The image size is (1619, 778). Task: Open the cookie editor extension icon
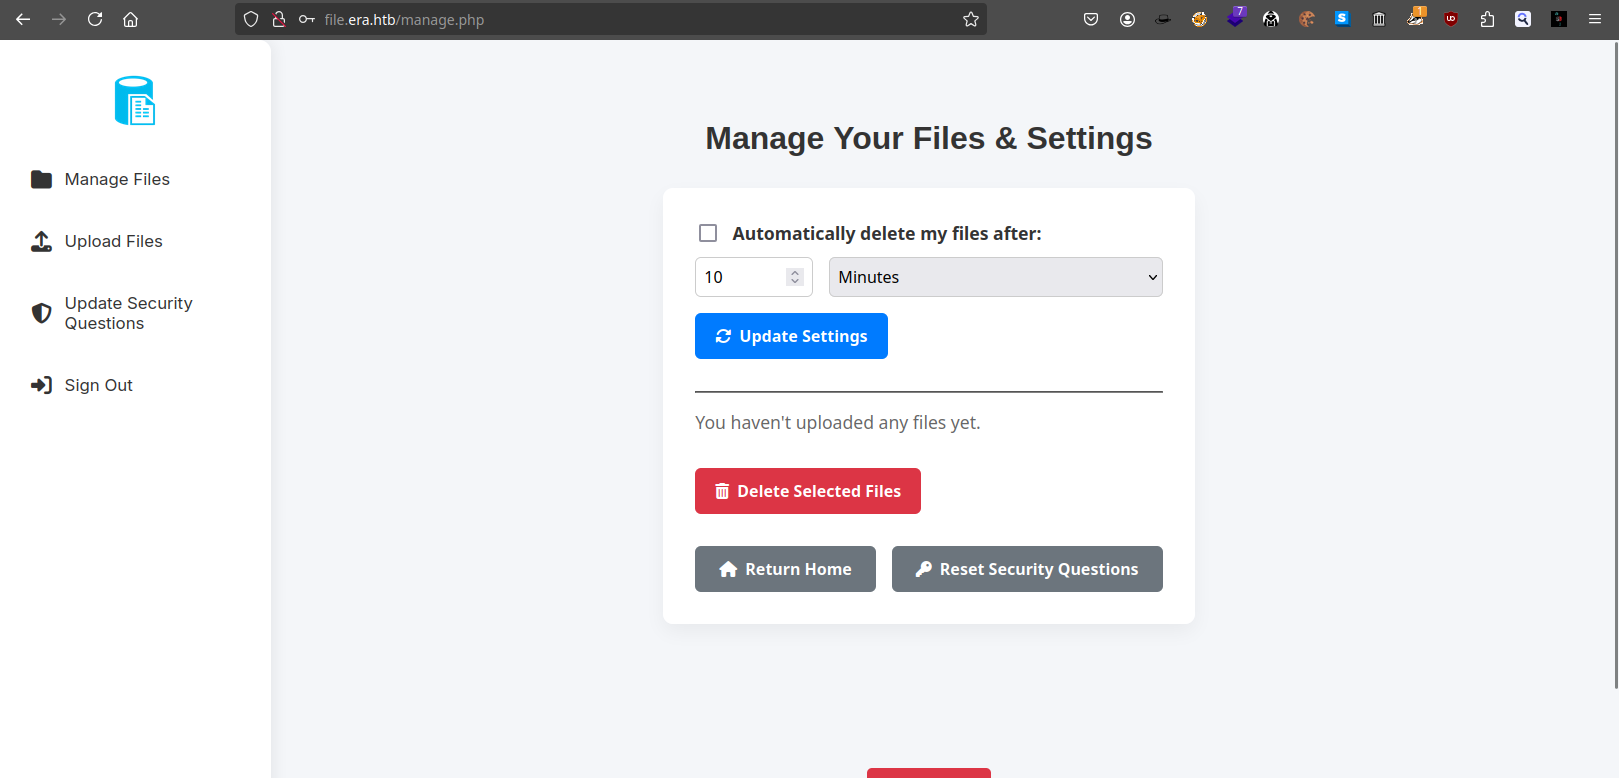point(1307,19)
